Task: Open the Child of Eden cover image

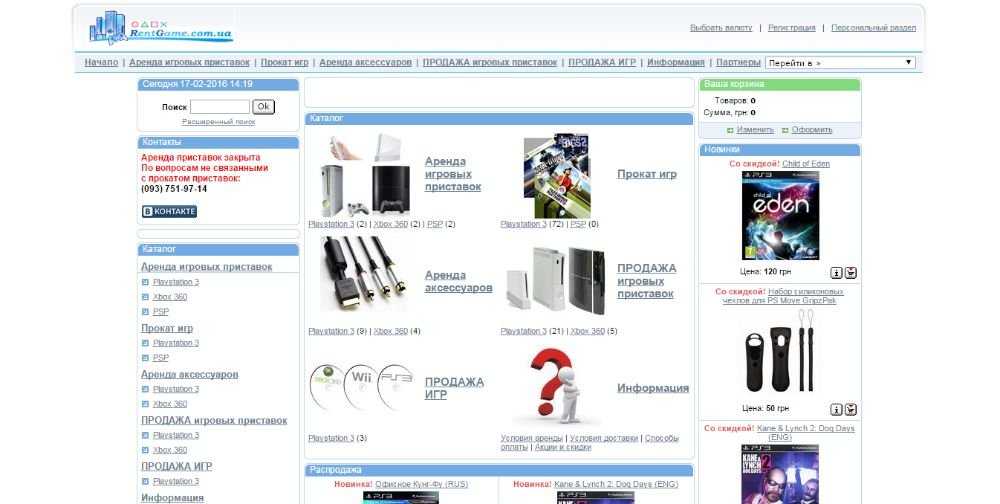Action: [780, 215]
